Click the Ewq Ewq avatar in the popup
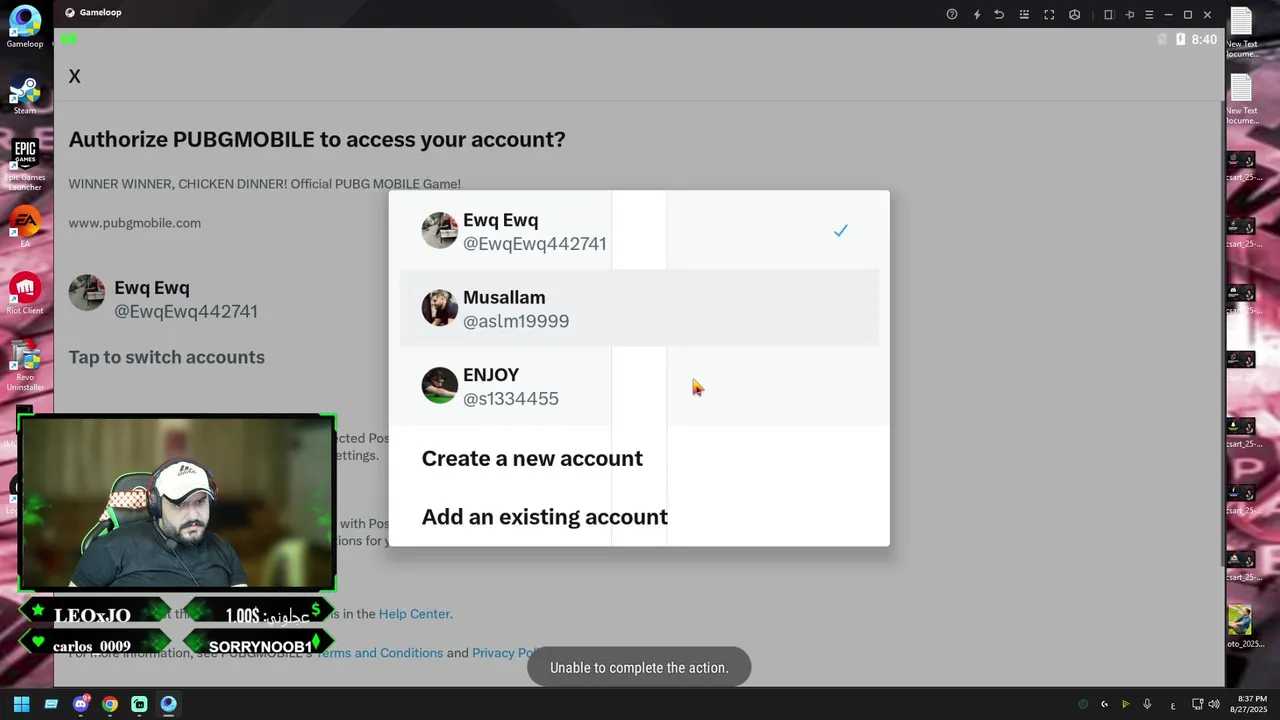This screenshot has height=720, width=1280. [x=439, y=230]
